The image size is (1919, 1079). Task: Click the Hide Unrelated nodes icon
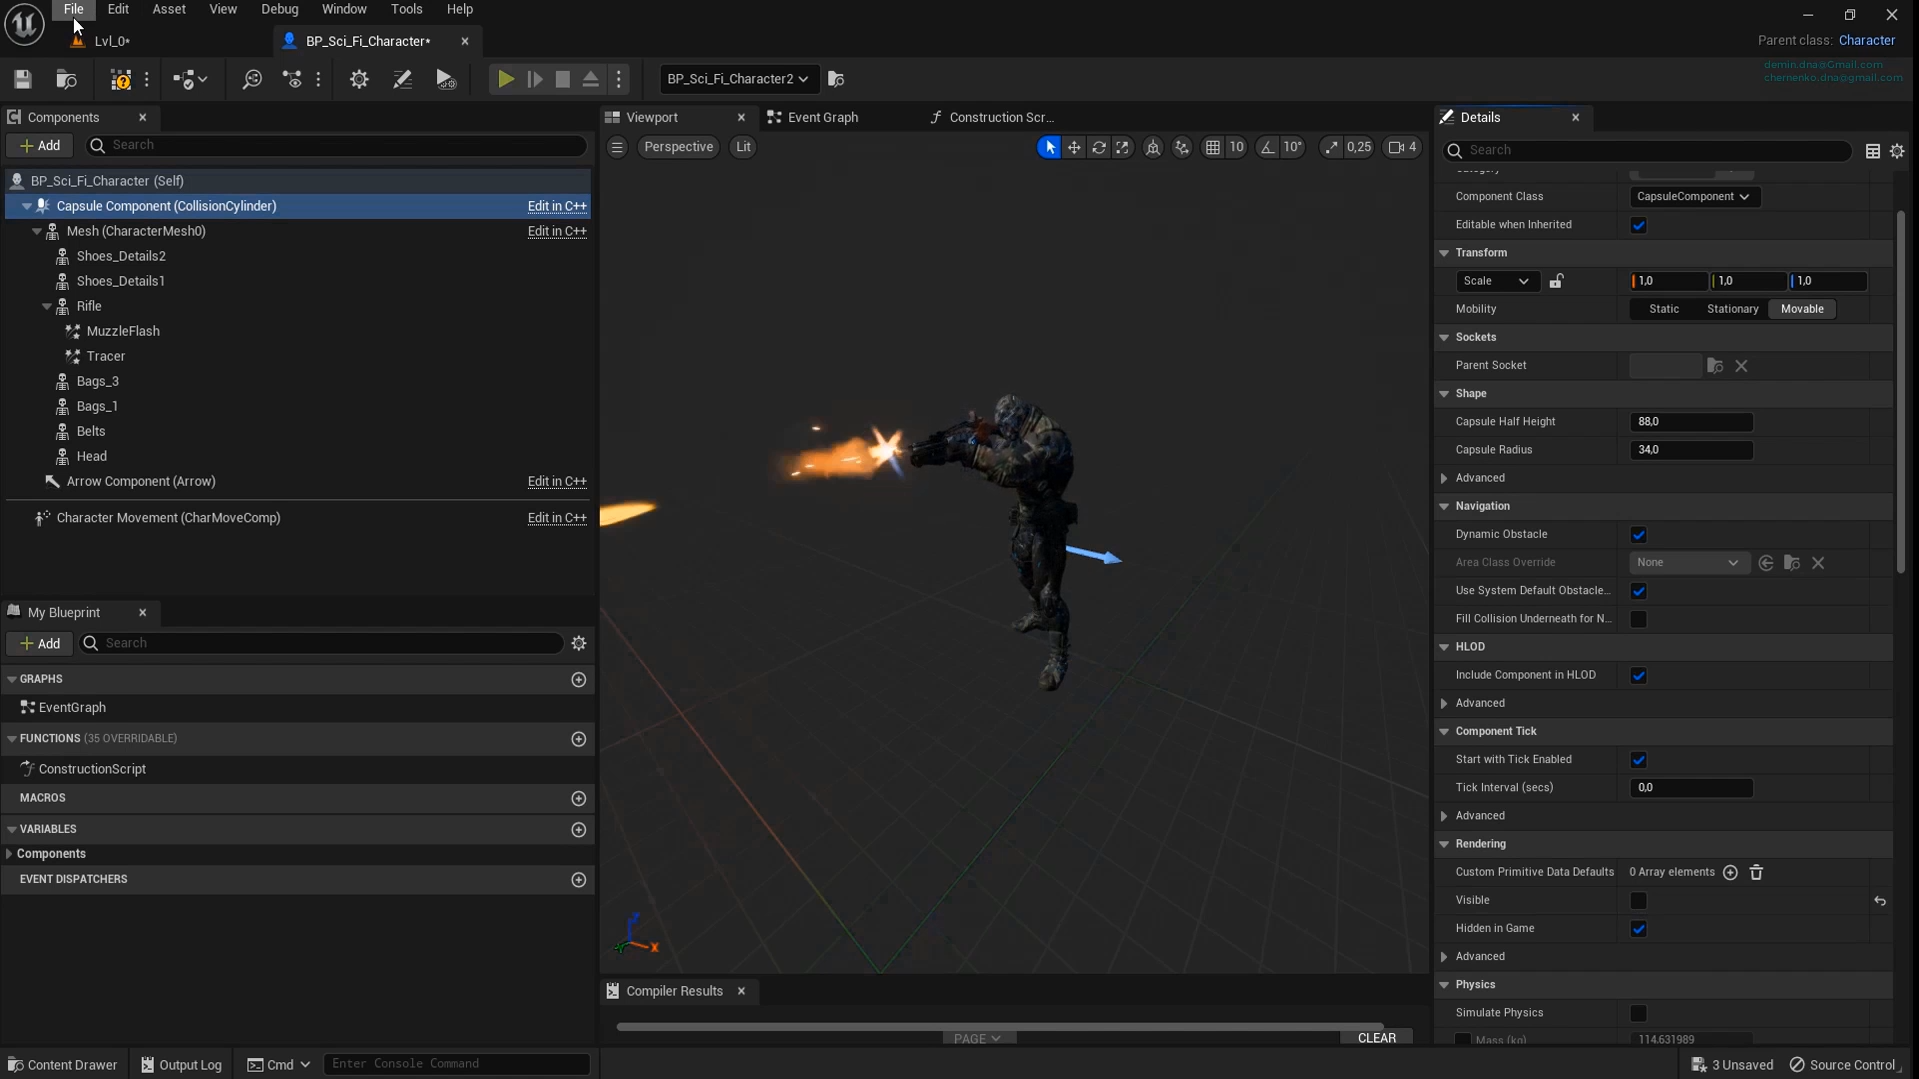293,79
